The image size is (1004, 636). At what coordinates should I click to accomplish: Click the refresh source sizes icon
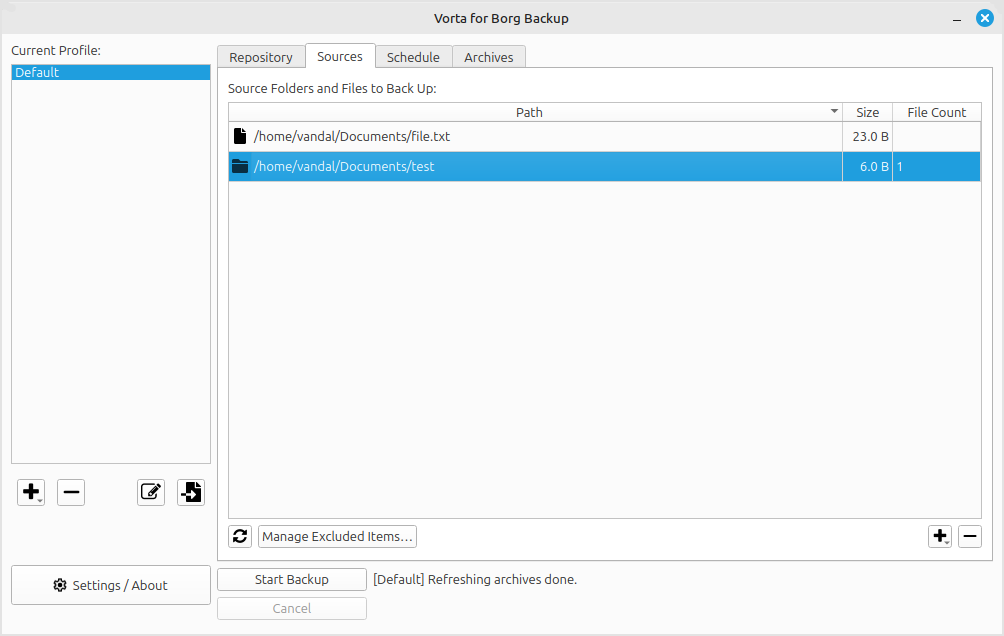click(x=240, y=537)
